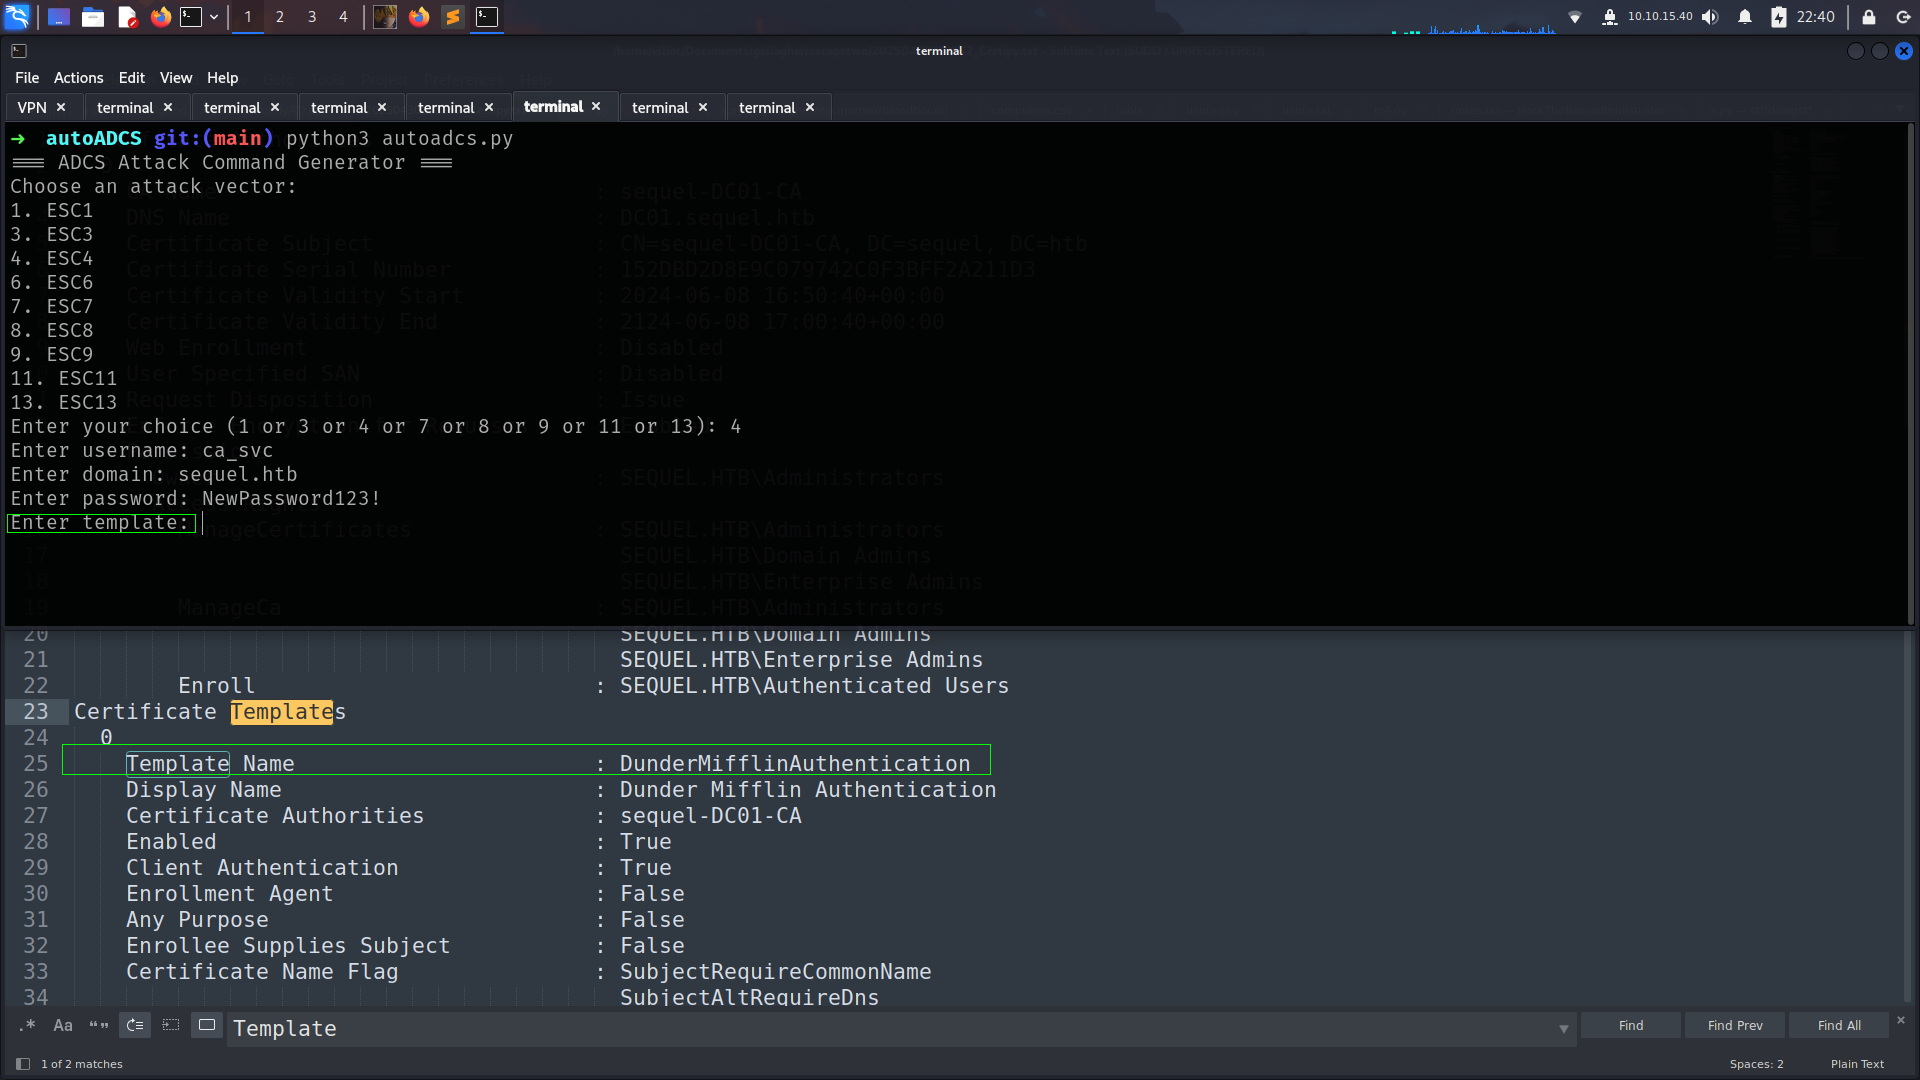The image size is (1920, 1080).
Task: Close the Sublime find panel
Action: click(x=1901, y=1020)
